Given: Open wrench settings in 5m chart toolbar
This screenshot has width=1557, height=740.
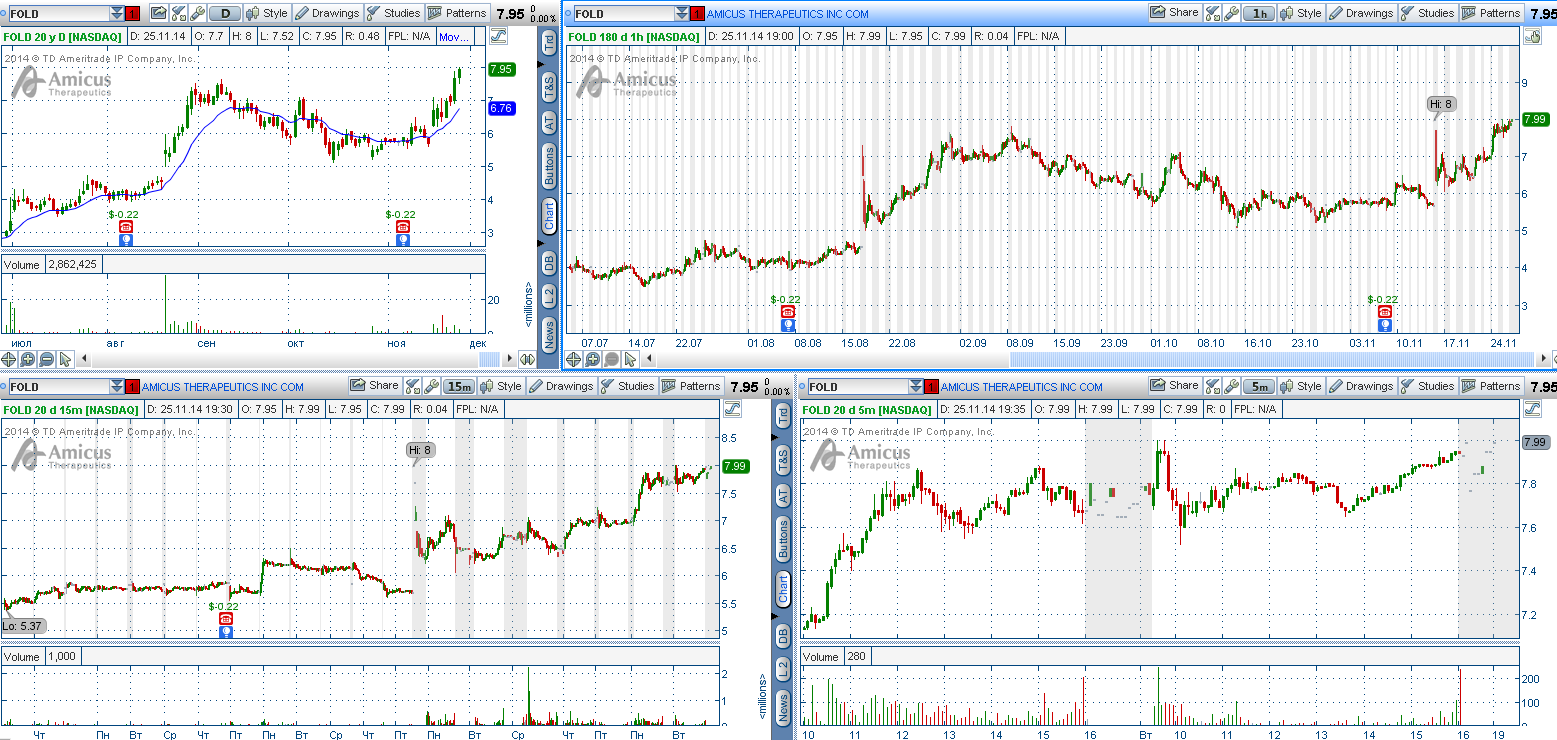Looking at the screenshot, I should pyautogui.click(x=1232, y=386).
